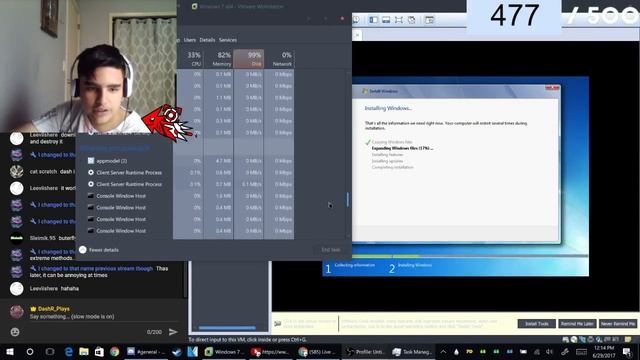Image resolution: width=640 pixels, height=360 pixels.
Task: Enter full screen mode in VMware
Action: pyautogui.click(x=399, y=20)
